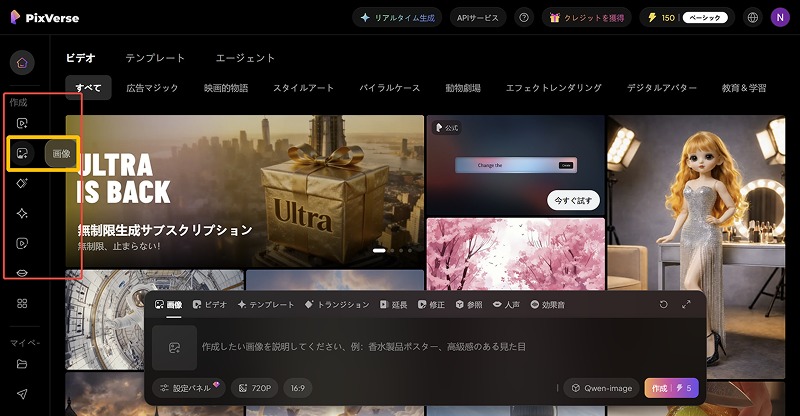
Task: Select the 映画的物語 category
Action: tap(226, 88)
